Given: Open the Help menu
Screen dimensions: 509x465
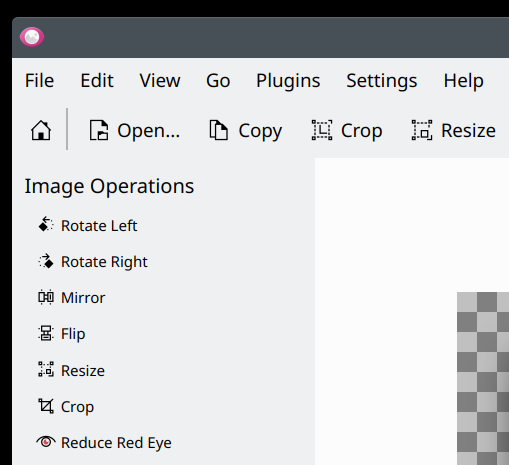Looking at the screenshot, I should click(x=463, y=81).
